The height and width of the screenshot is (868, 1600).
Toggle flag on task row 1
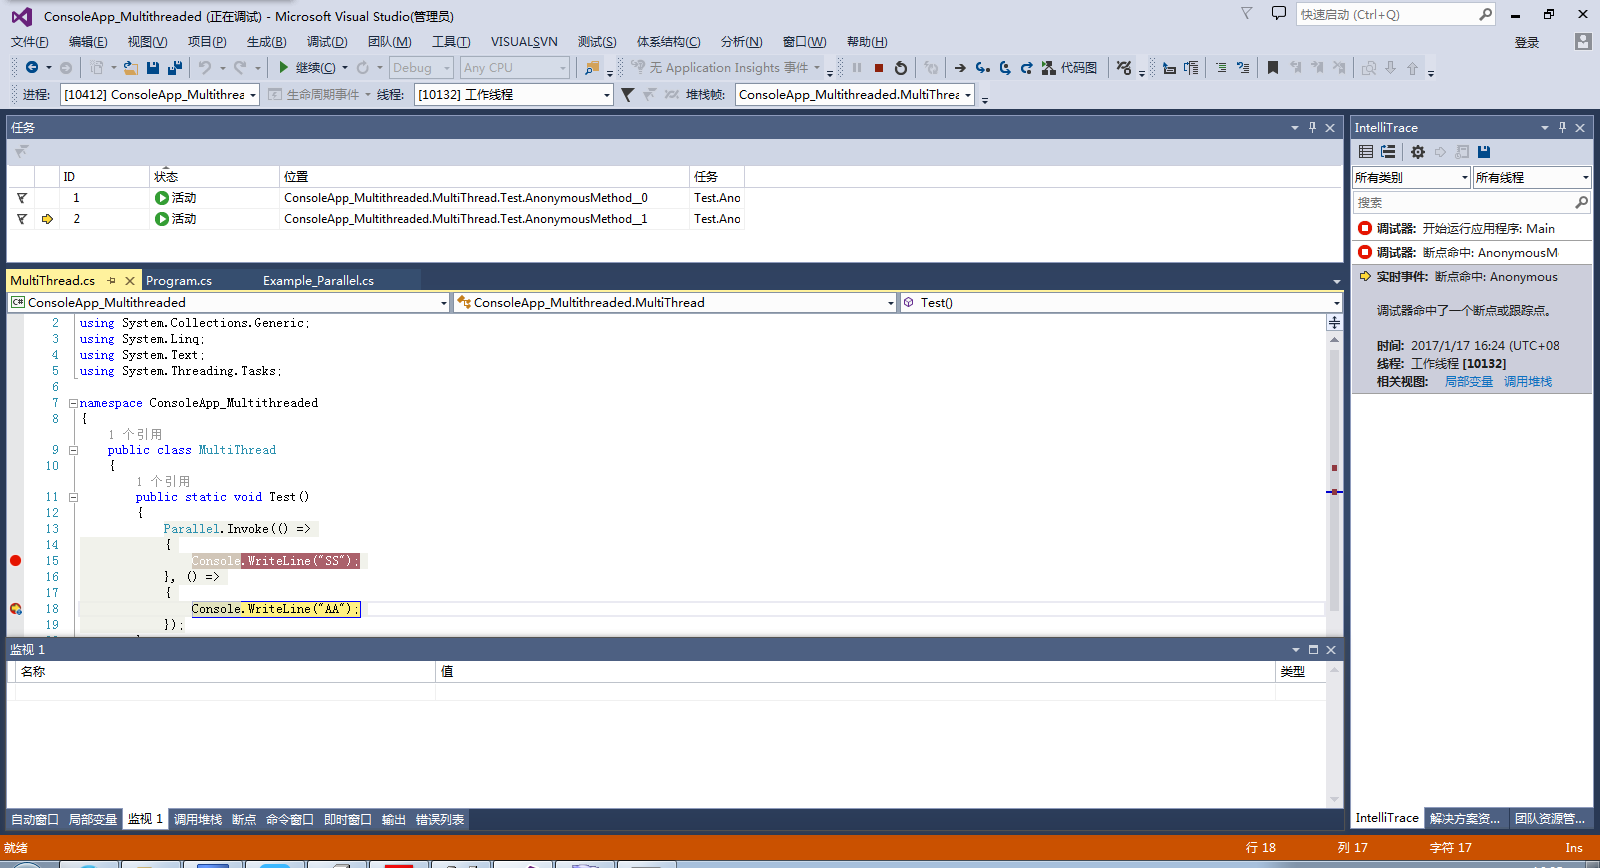click(x=21, y=198)
